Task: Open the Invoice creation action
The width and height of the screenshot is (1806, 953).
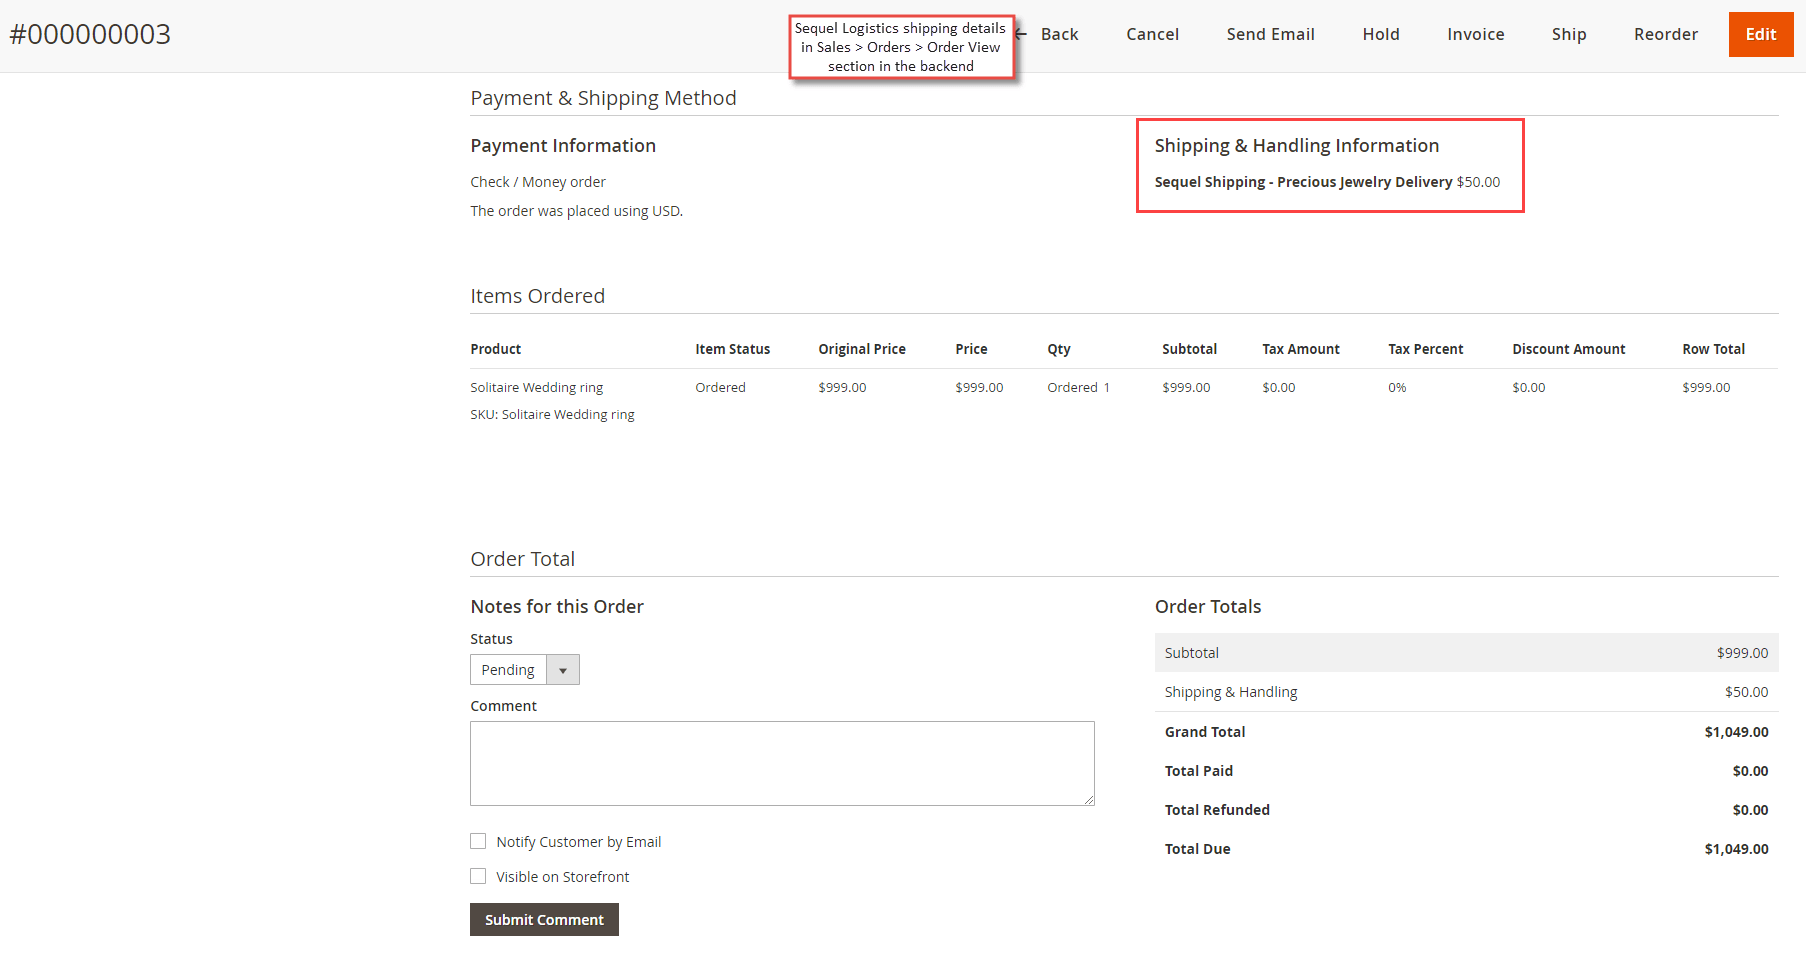Action: click(x=1475, y=33)
